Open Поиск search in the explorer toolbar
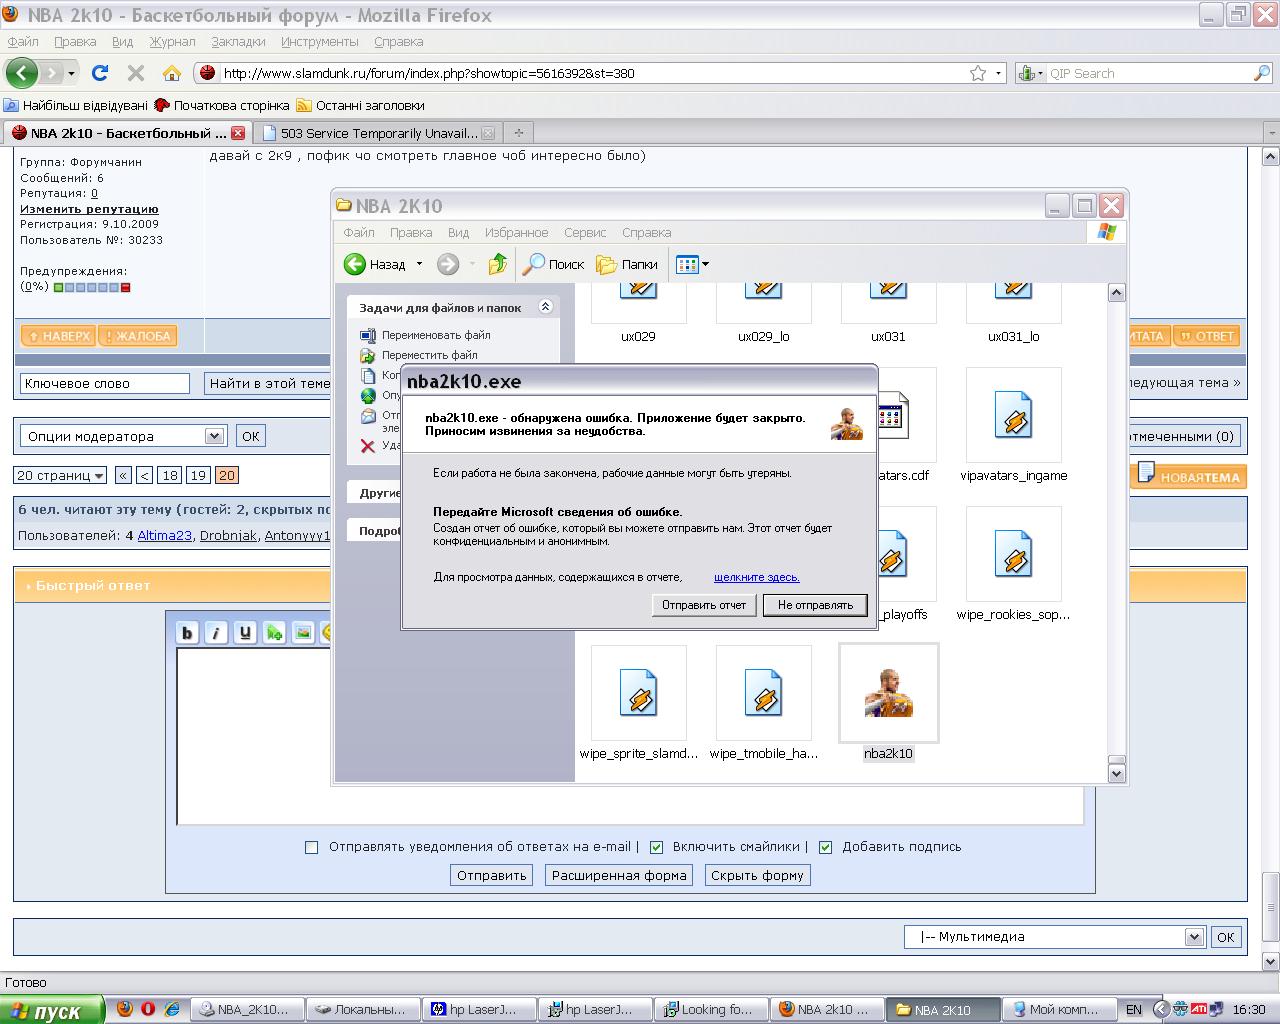Screen dimensions: 1280x1024 click(x=554, y=264)
